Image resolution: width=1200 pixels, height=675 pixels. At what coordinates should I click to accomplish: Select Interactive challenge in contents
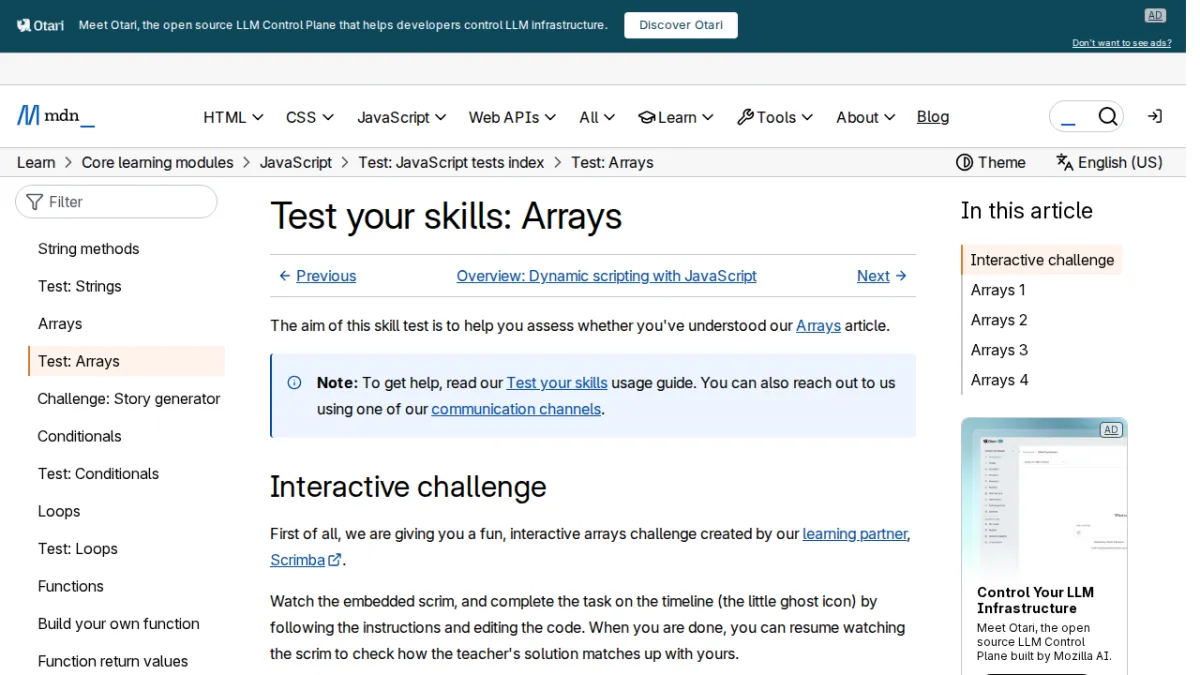(1042, 260)
